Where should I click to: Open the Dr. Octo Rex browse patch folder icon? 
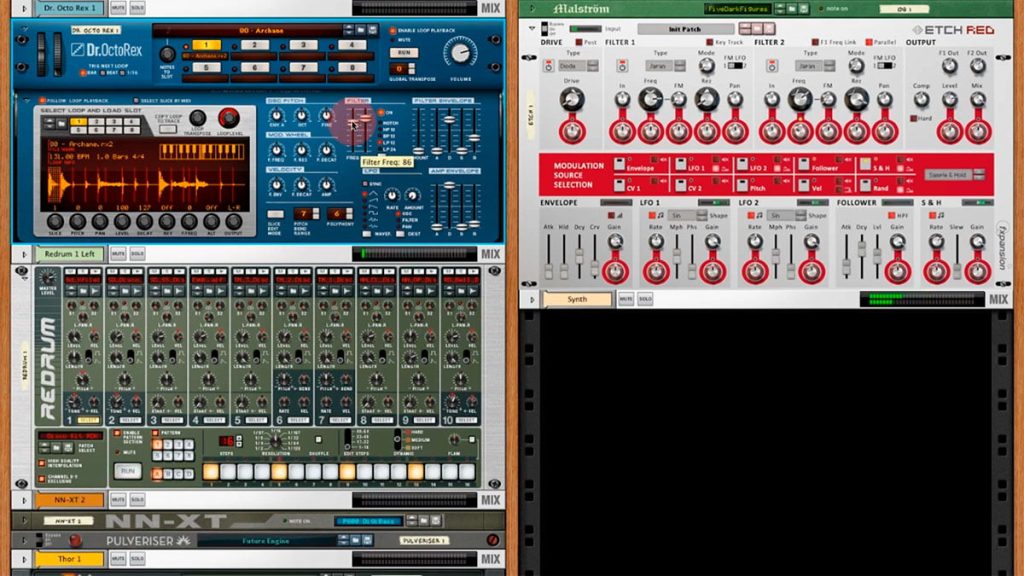coord(360,30)
